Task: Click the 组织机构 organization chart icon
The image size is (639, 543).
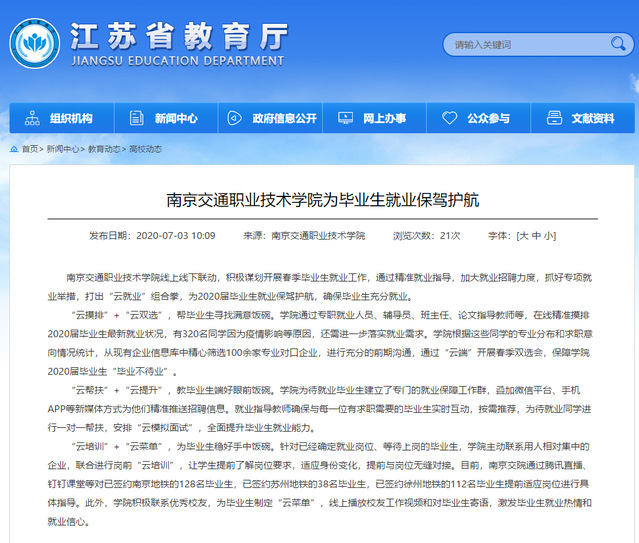Action: pos(32,118)
